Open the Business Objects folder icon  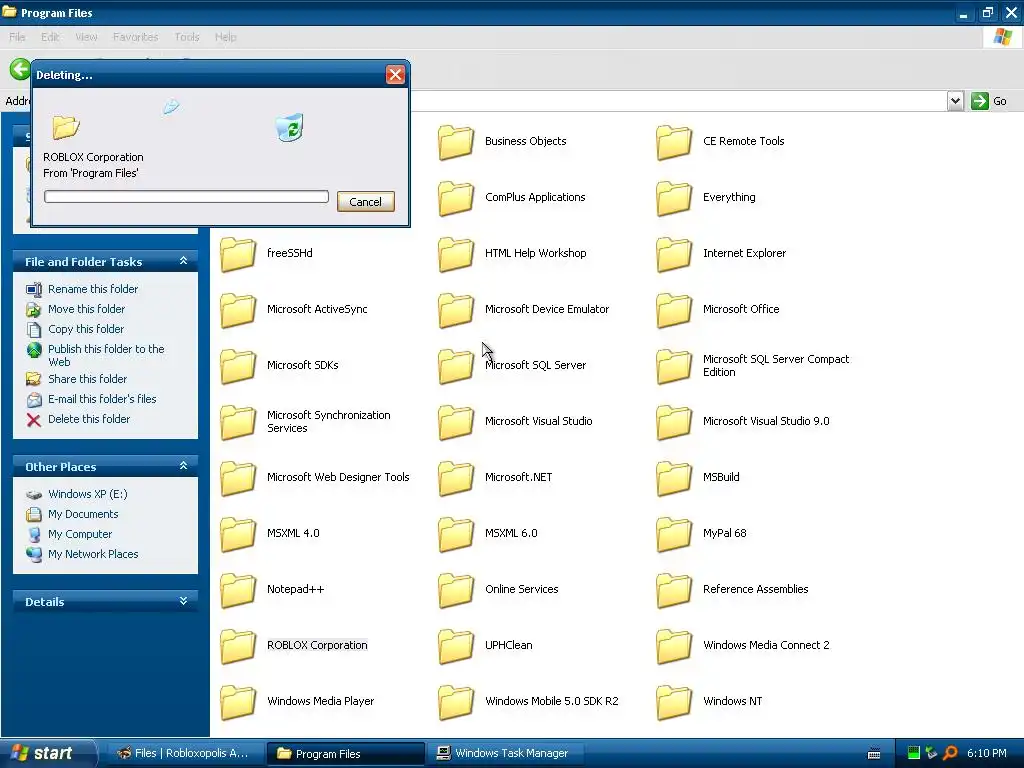(x=456, y=142)
